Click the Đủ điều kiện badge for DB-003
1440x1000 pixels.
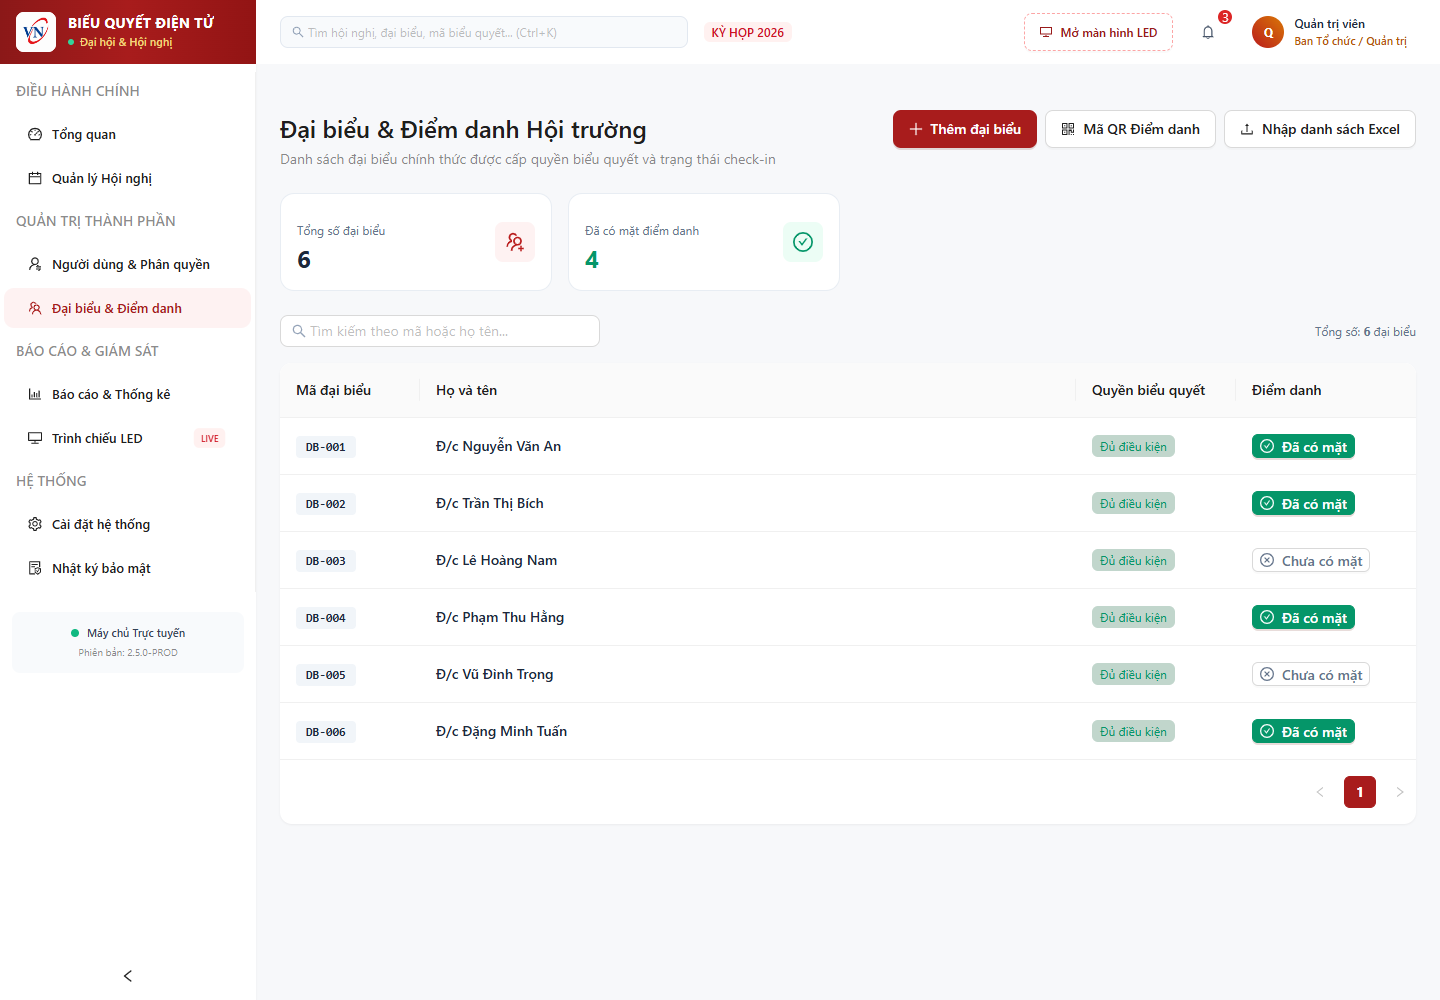(1133, 560)
